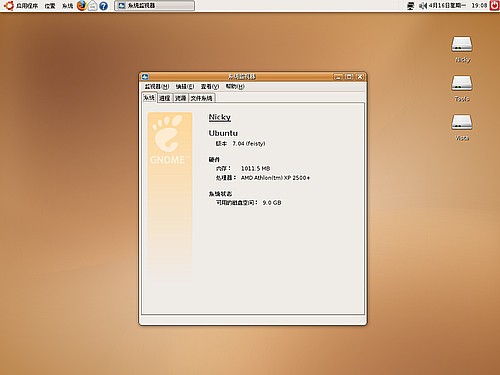Launch the mail client from the panel
The height and width of the screenshot is (375, 500).
click(93, 6)
